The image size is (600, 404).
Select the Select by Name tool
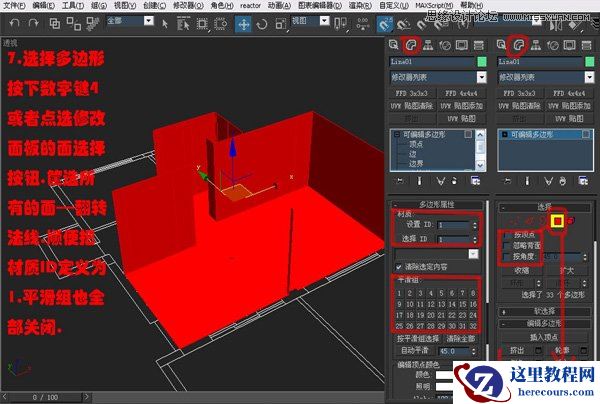(x=184, y=24)
